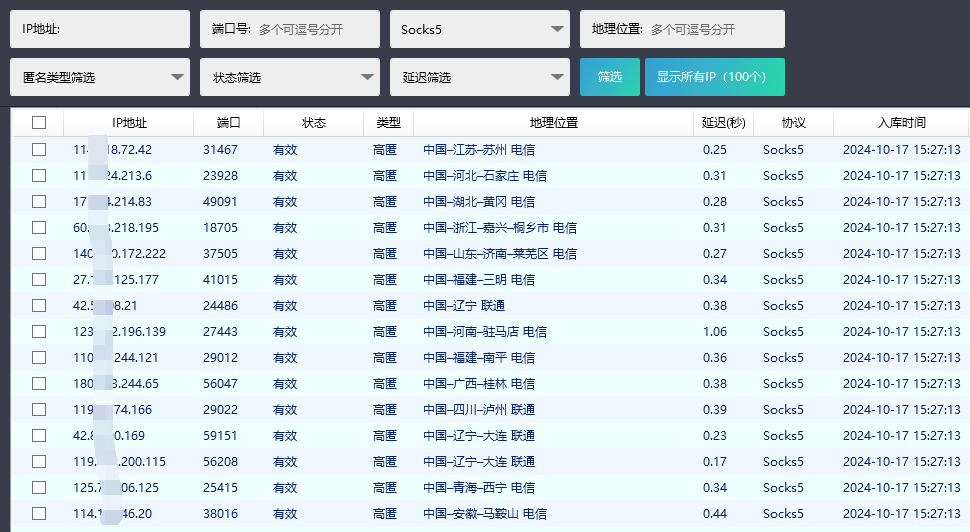Click the 入库时间 column header
970x532 pixels.
pyautogui.click(x=901, y=123)
